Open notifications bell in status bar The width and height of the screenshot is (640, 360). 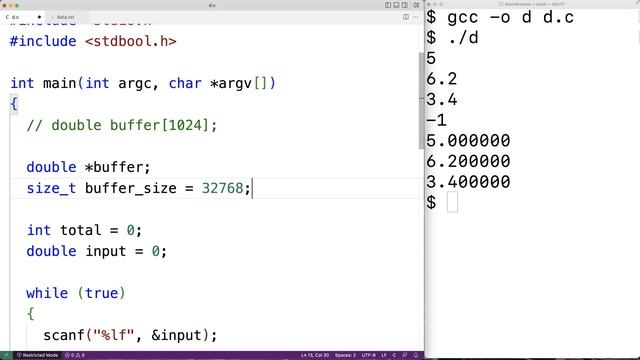(x=416, y=355)
